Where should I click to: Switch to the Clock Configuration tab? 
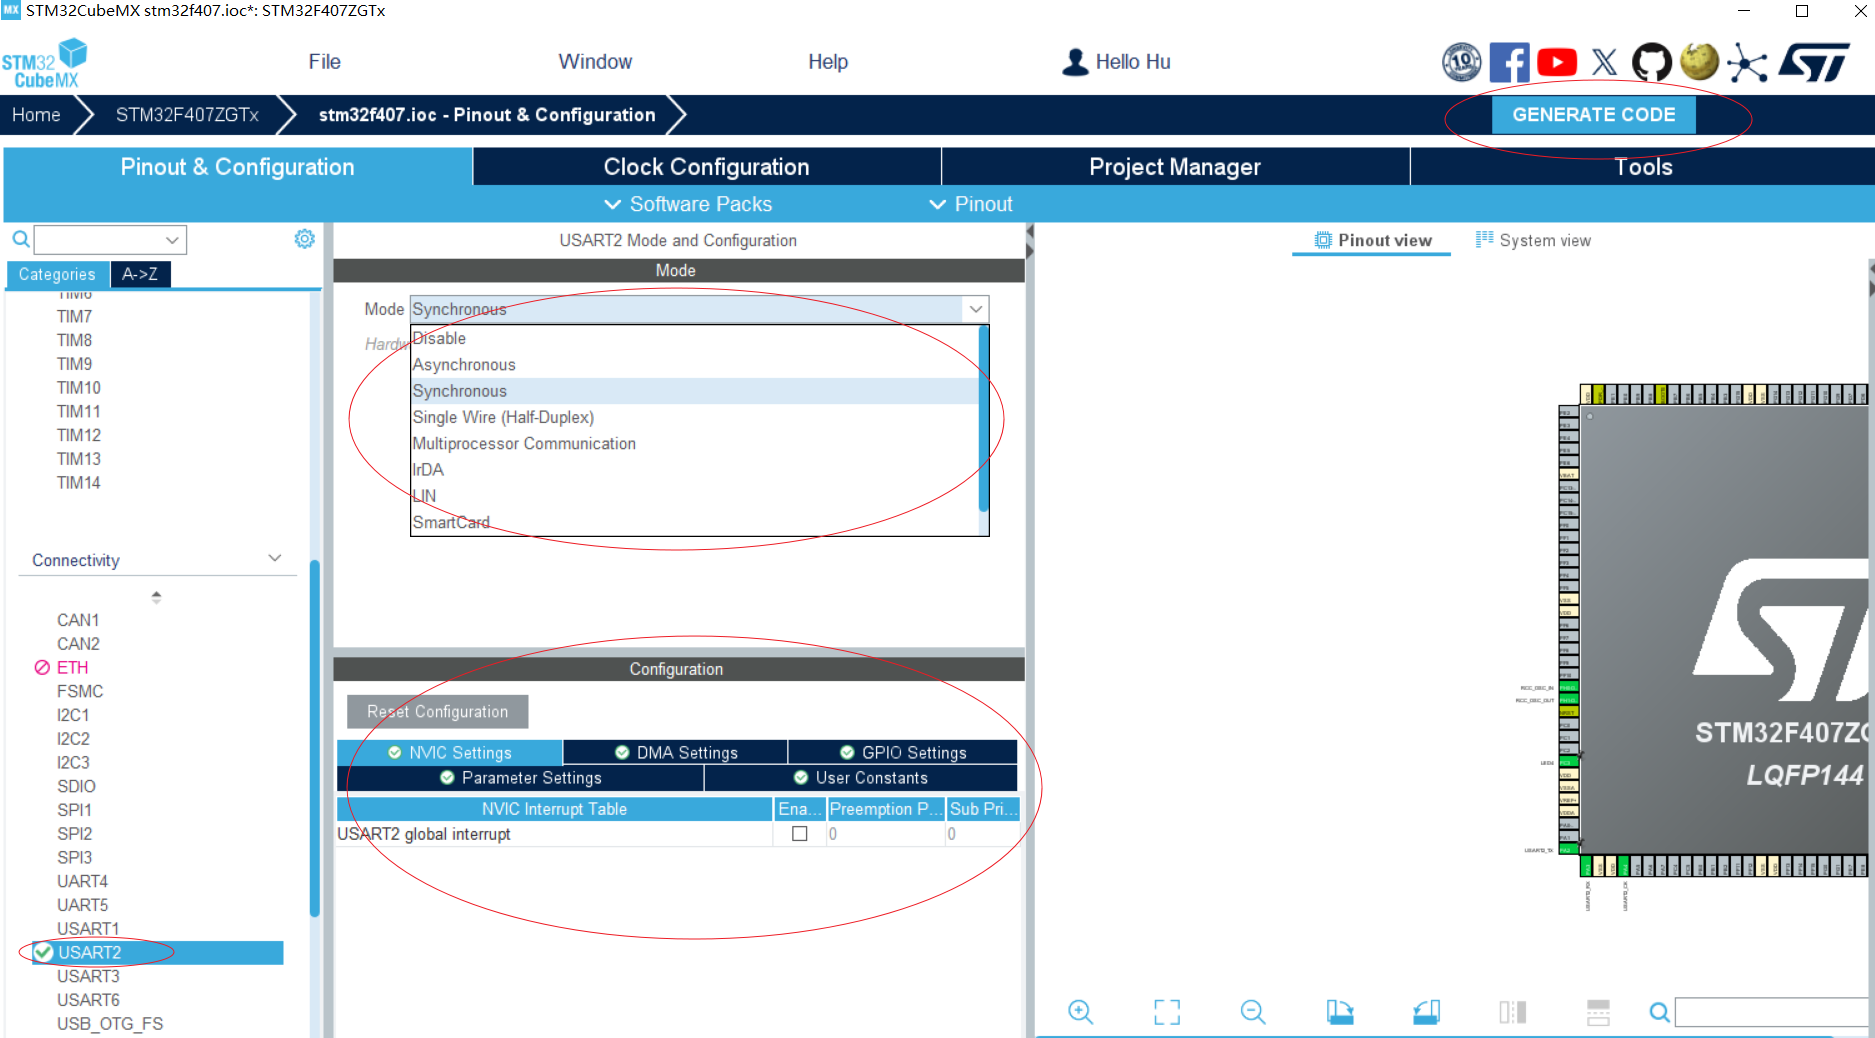pos(706,167)
